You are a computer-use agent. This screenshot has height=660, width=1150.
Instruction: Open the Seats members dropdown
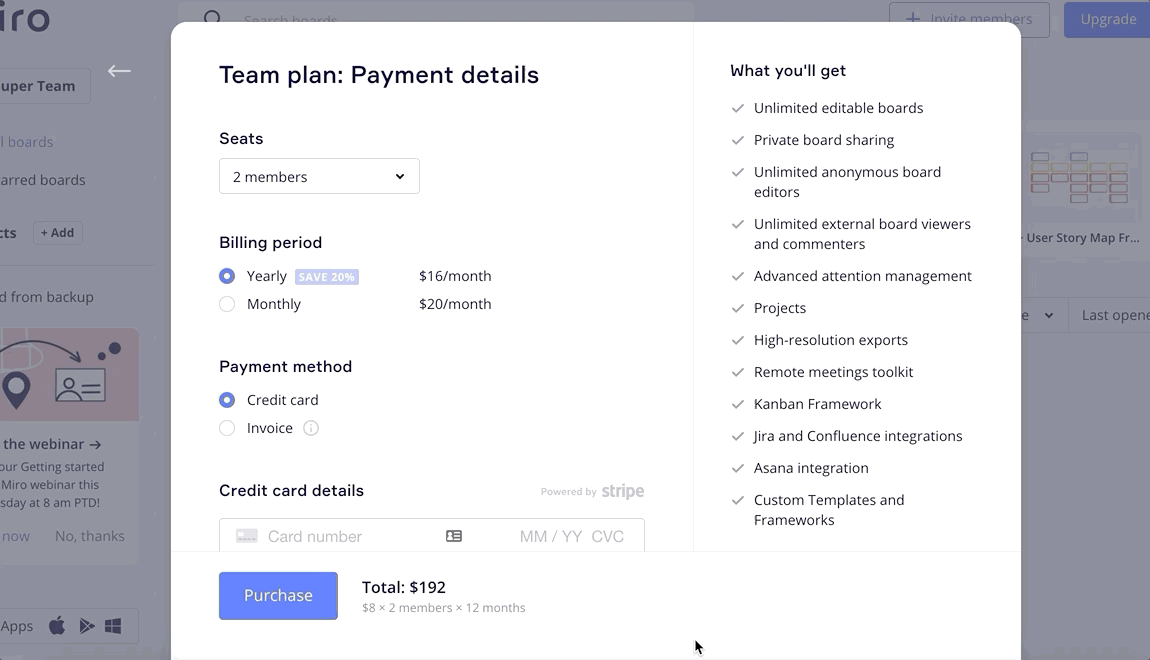[x=319, y=176]
